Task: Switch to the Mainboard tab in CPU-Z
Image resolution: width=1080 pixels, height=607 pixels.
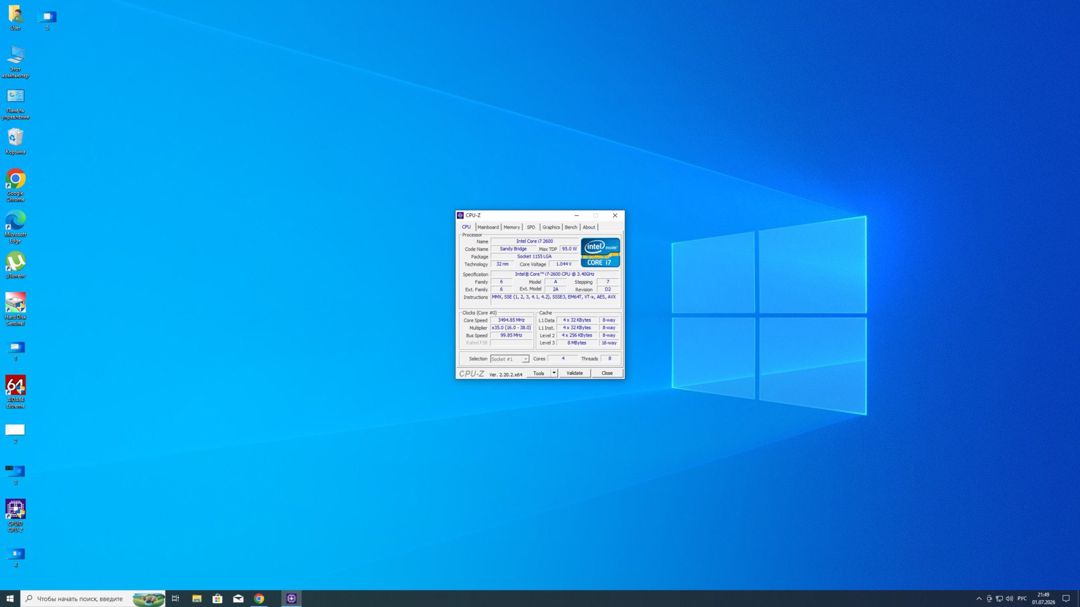Action: [488, 227]
